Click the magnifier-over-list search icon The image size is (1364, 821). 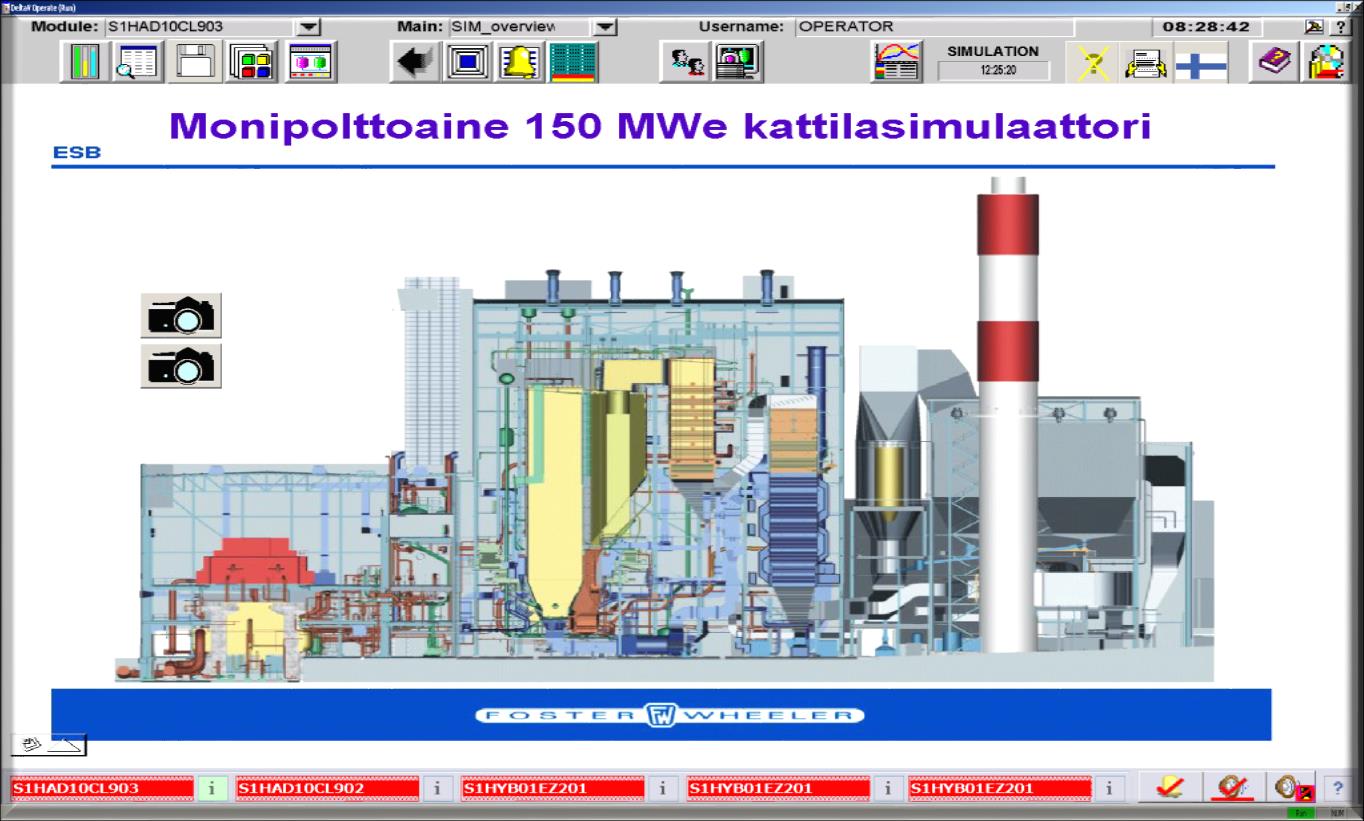(x=139, y=62)
